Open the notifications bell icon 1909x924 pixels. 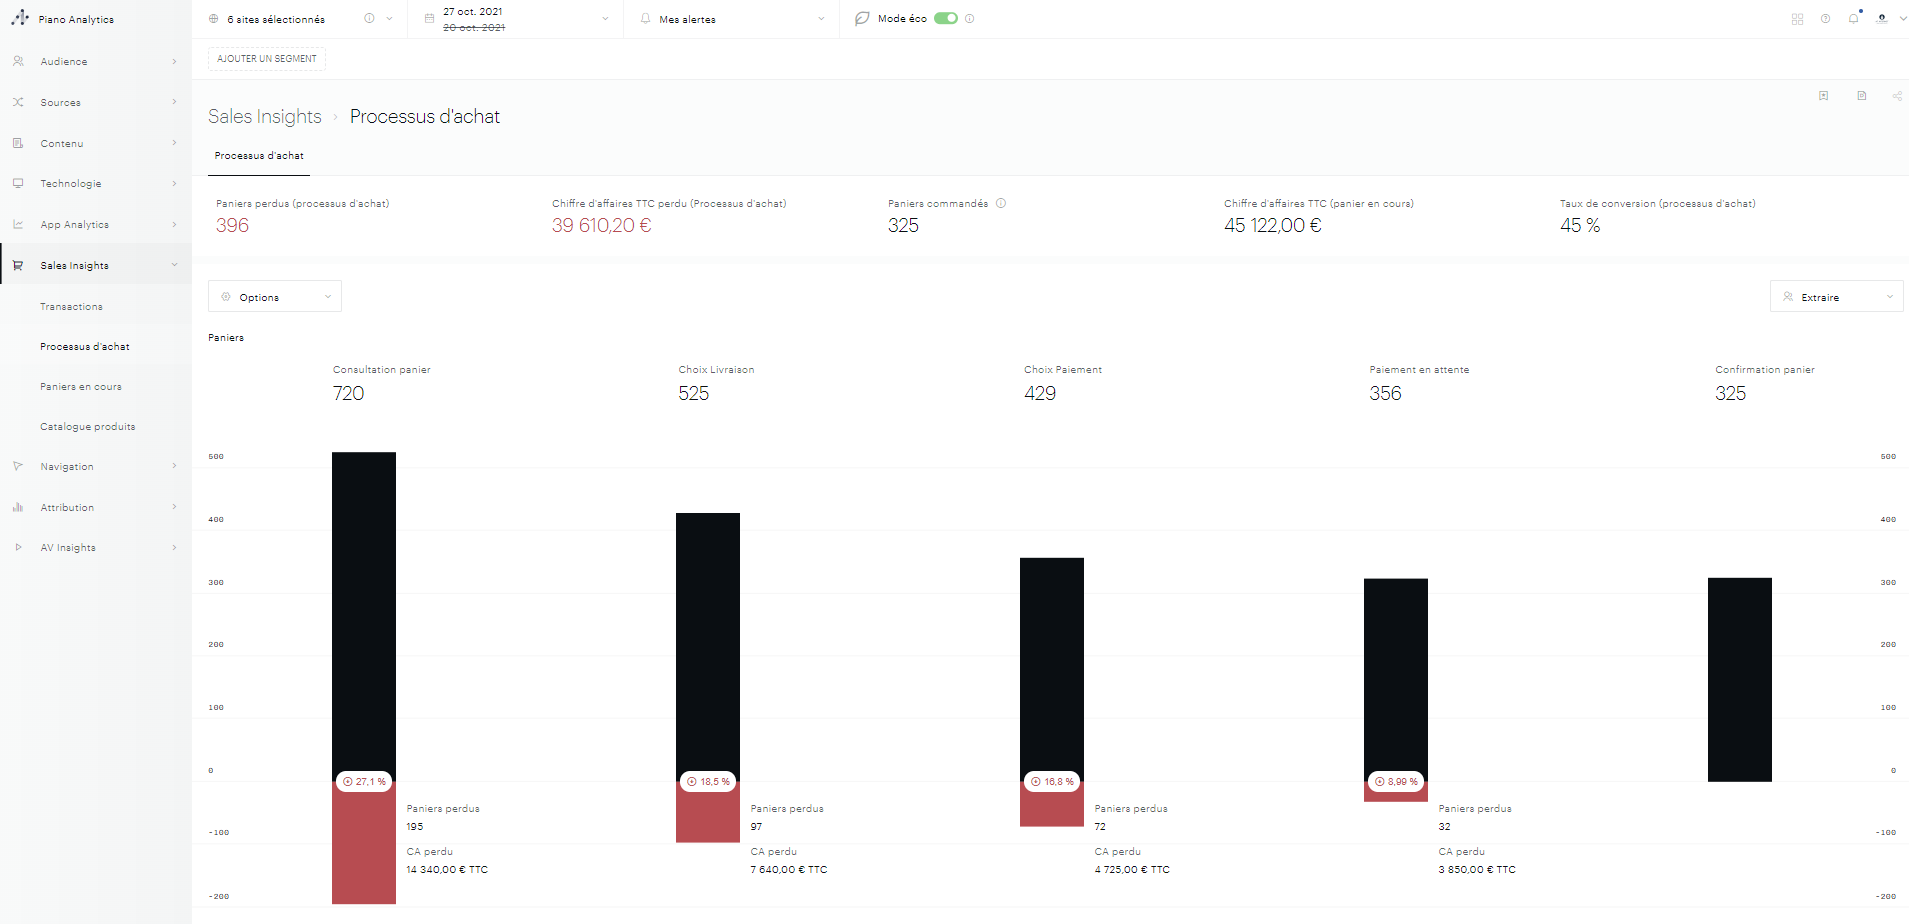[1853, 19]
